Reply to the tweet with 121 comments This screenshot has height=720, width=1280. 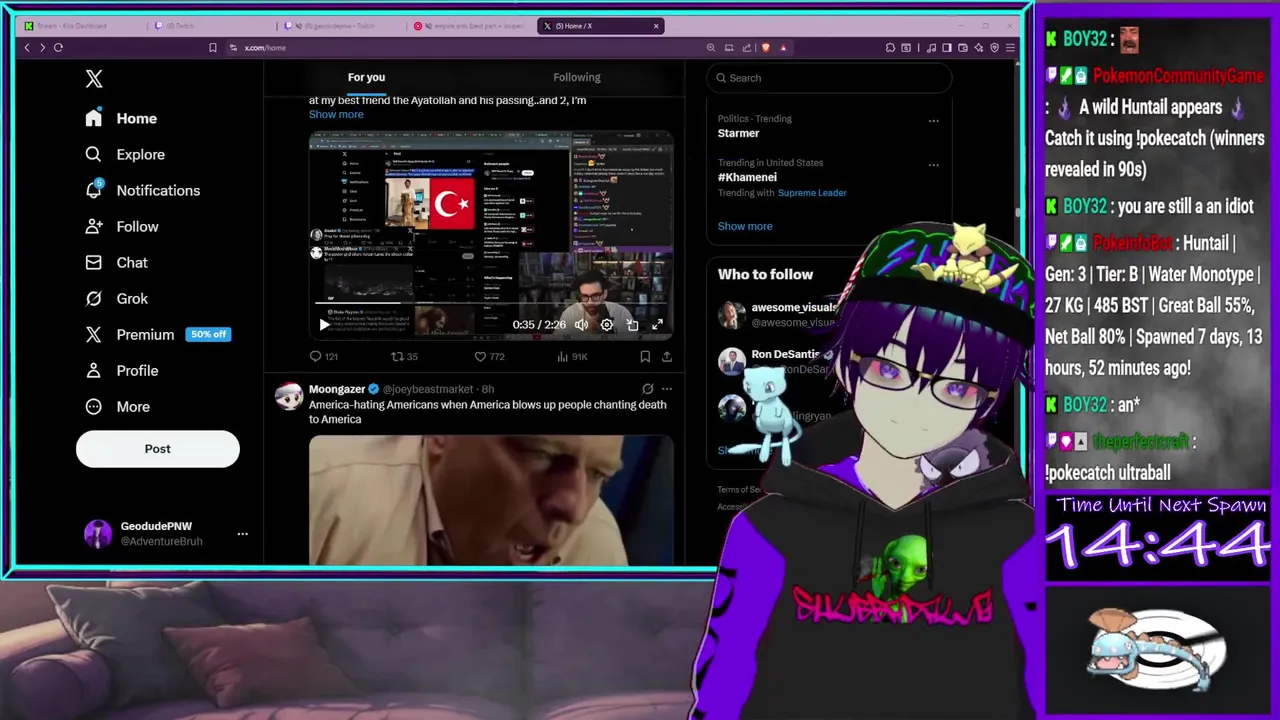[x=324, y=357]
